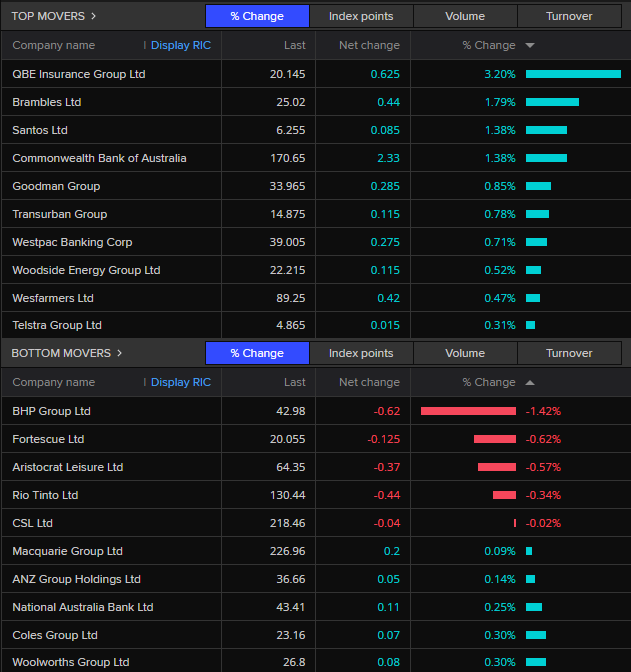Open BHP Group Ltd row
The height and width of the screenshot is (672, 631).
click(51, 411)
